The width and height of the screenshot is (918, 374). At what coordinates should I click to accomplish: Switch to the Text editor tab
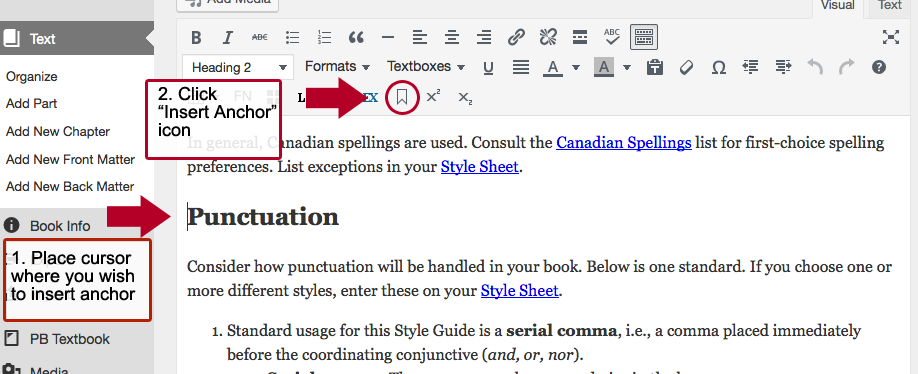pos(889,5)
